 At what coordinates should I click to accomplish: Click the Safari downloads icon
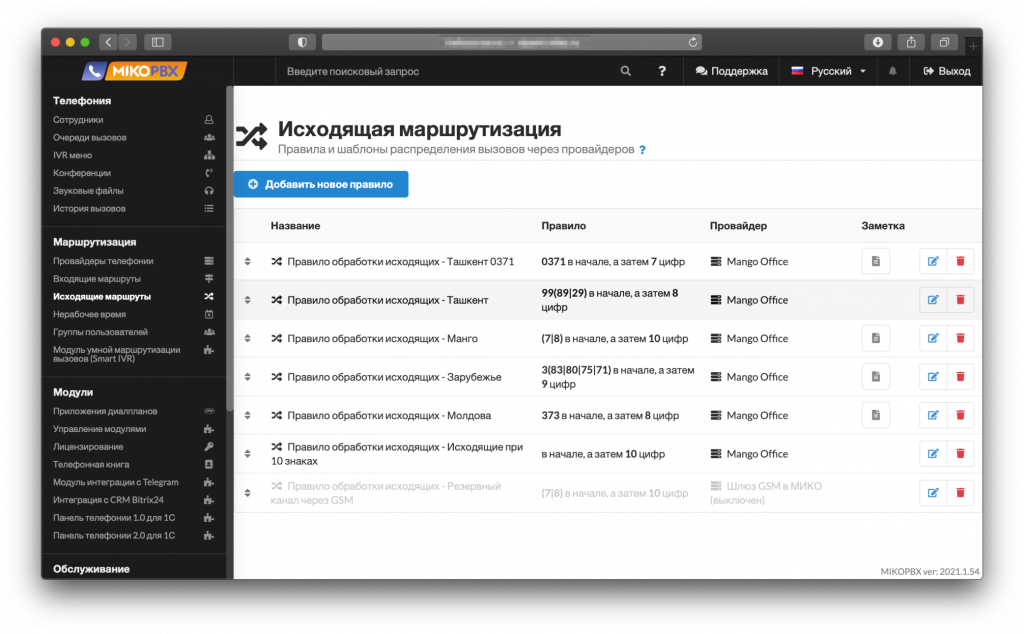(877, 42)
